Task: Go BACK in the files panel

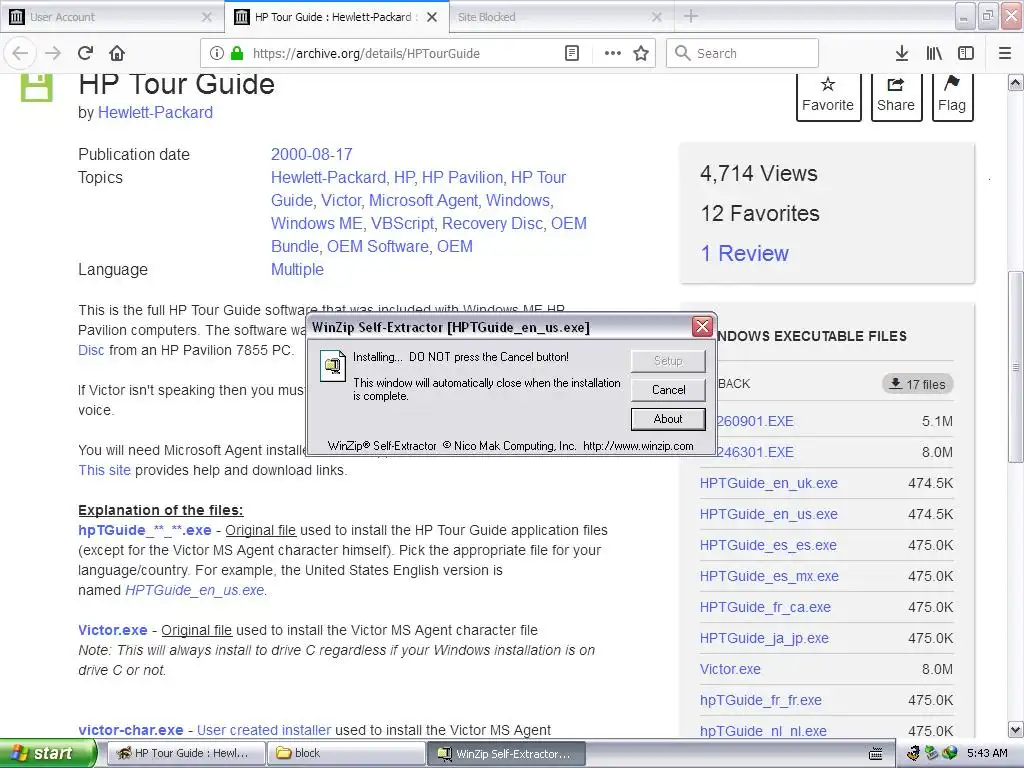Action: click(x=733, y=384)
